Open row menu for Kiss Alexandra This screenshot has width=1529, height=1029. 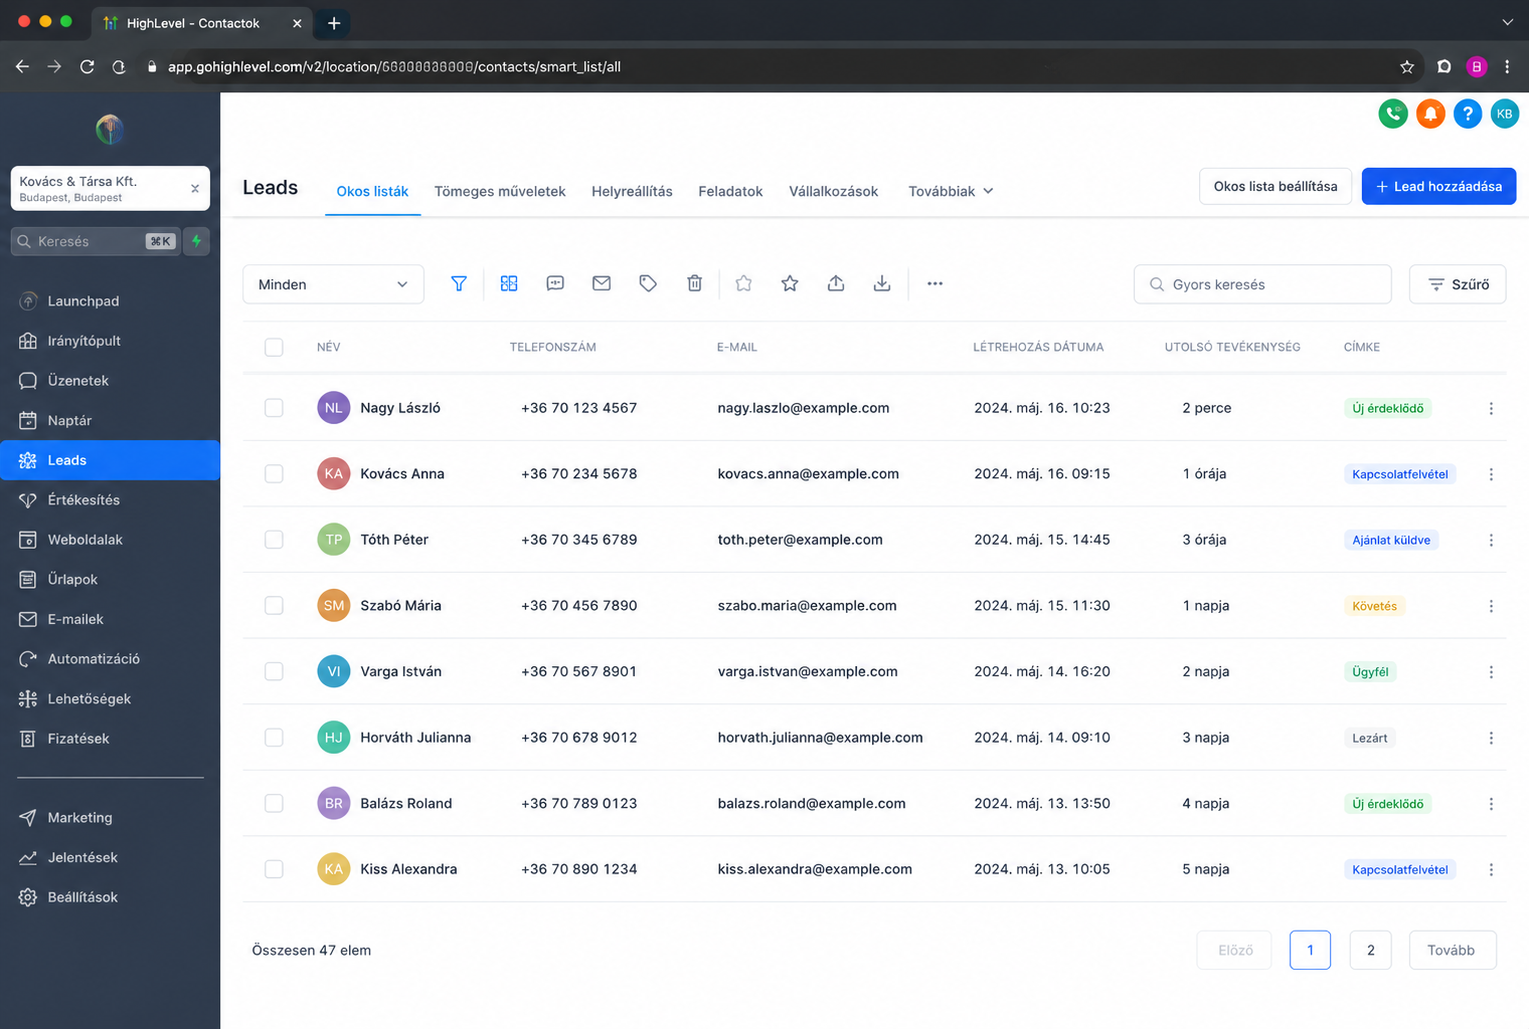[1491, 870]
